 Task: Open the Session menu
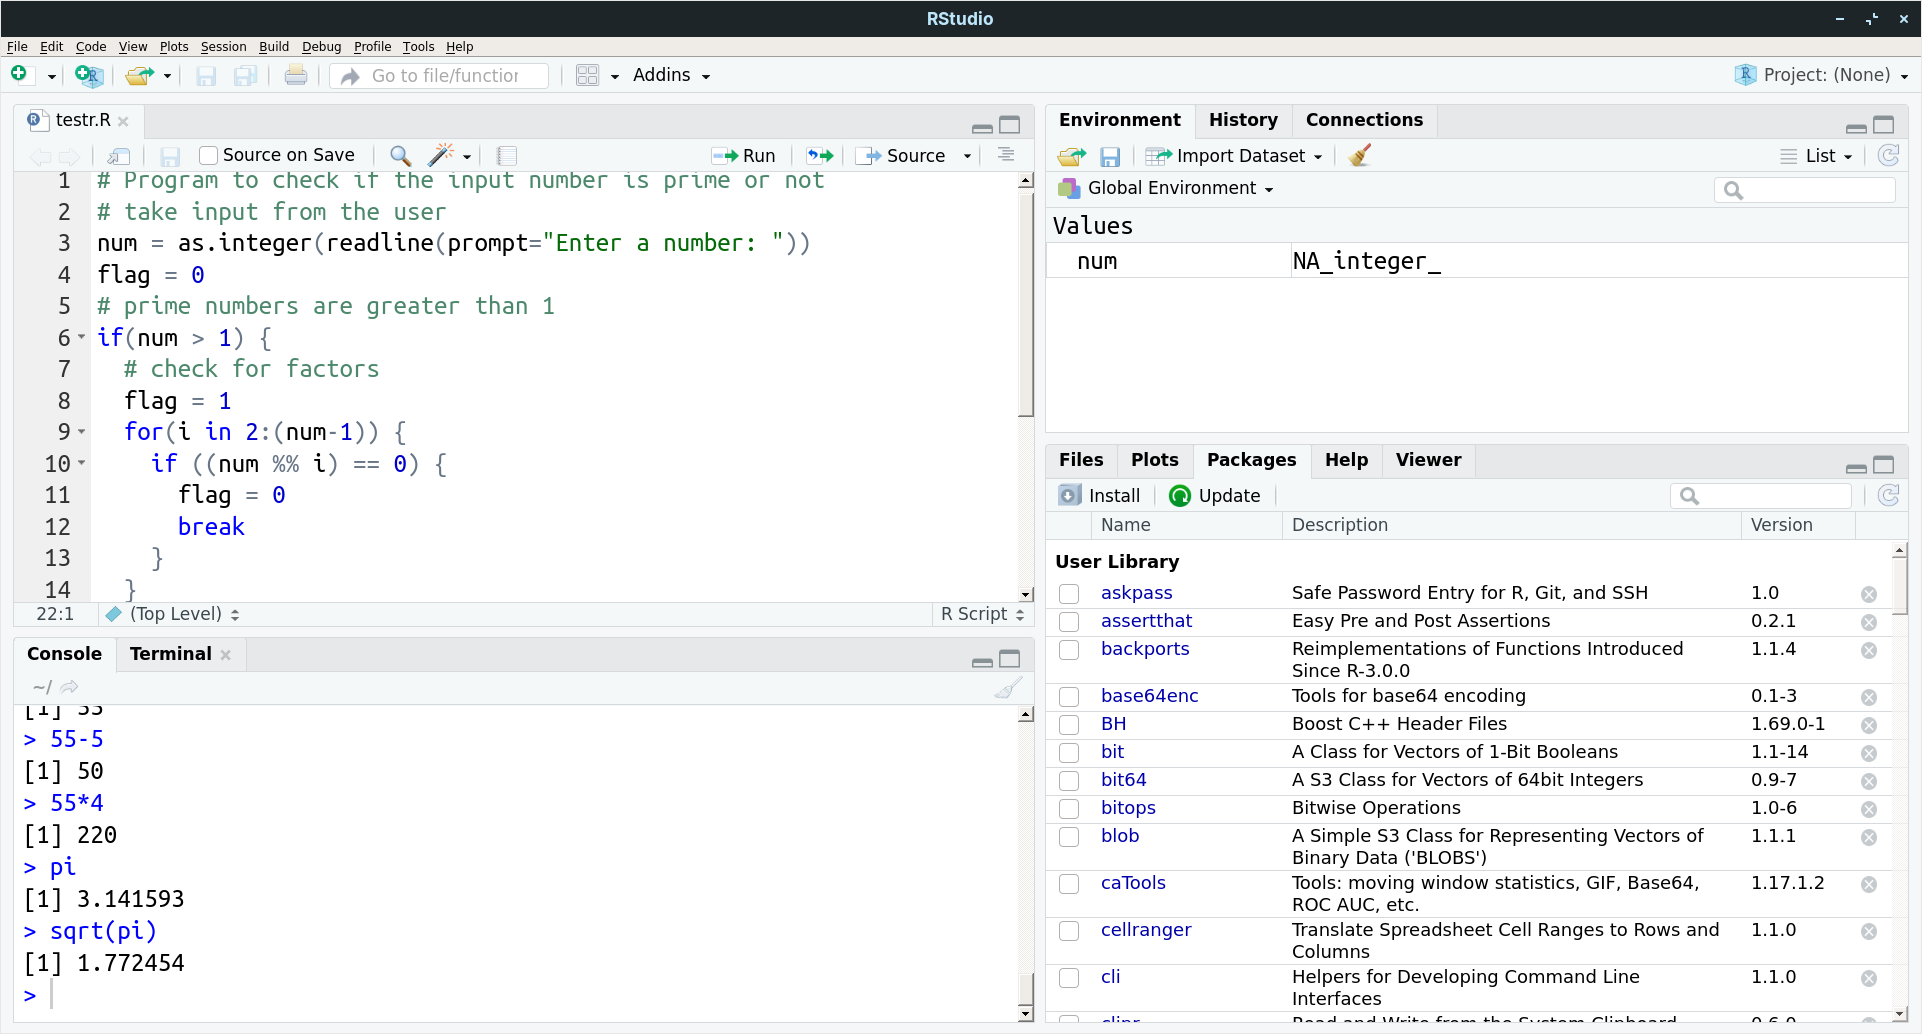[x=223, y=46]
